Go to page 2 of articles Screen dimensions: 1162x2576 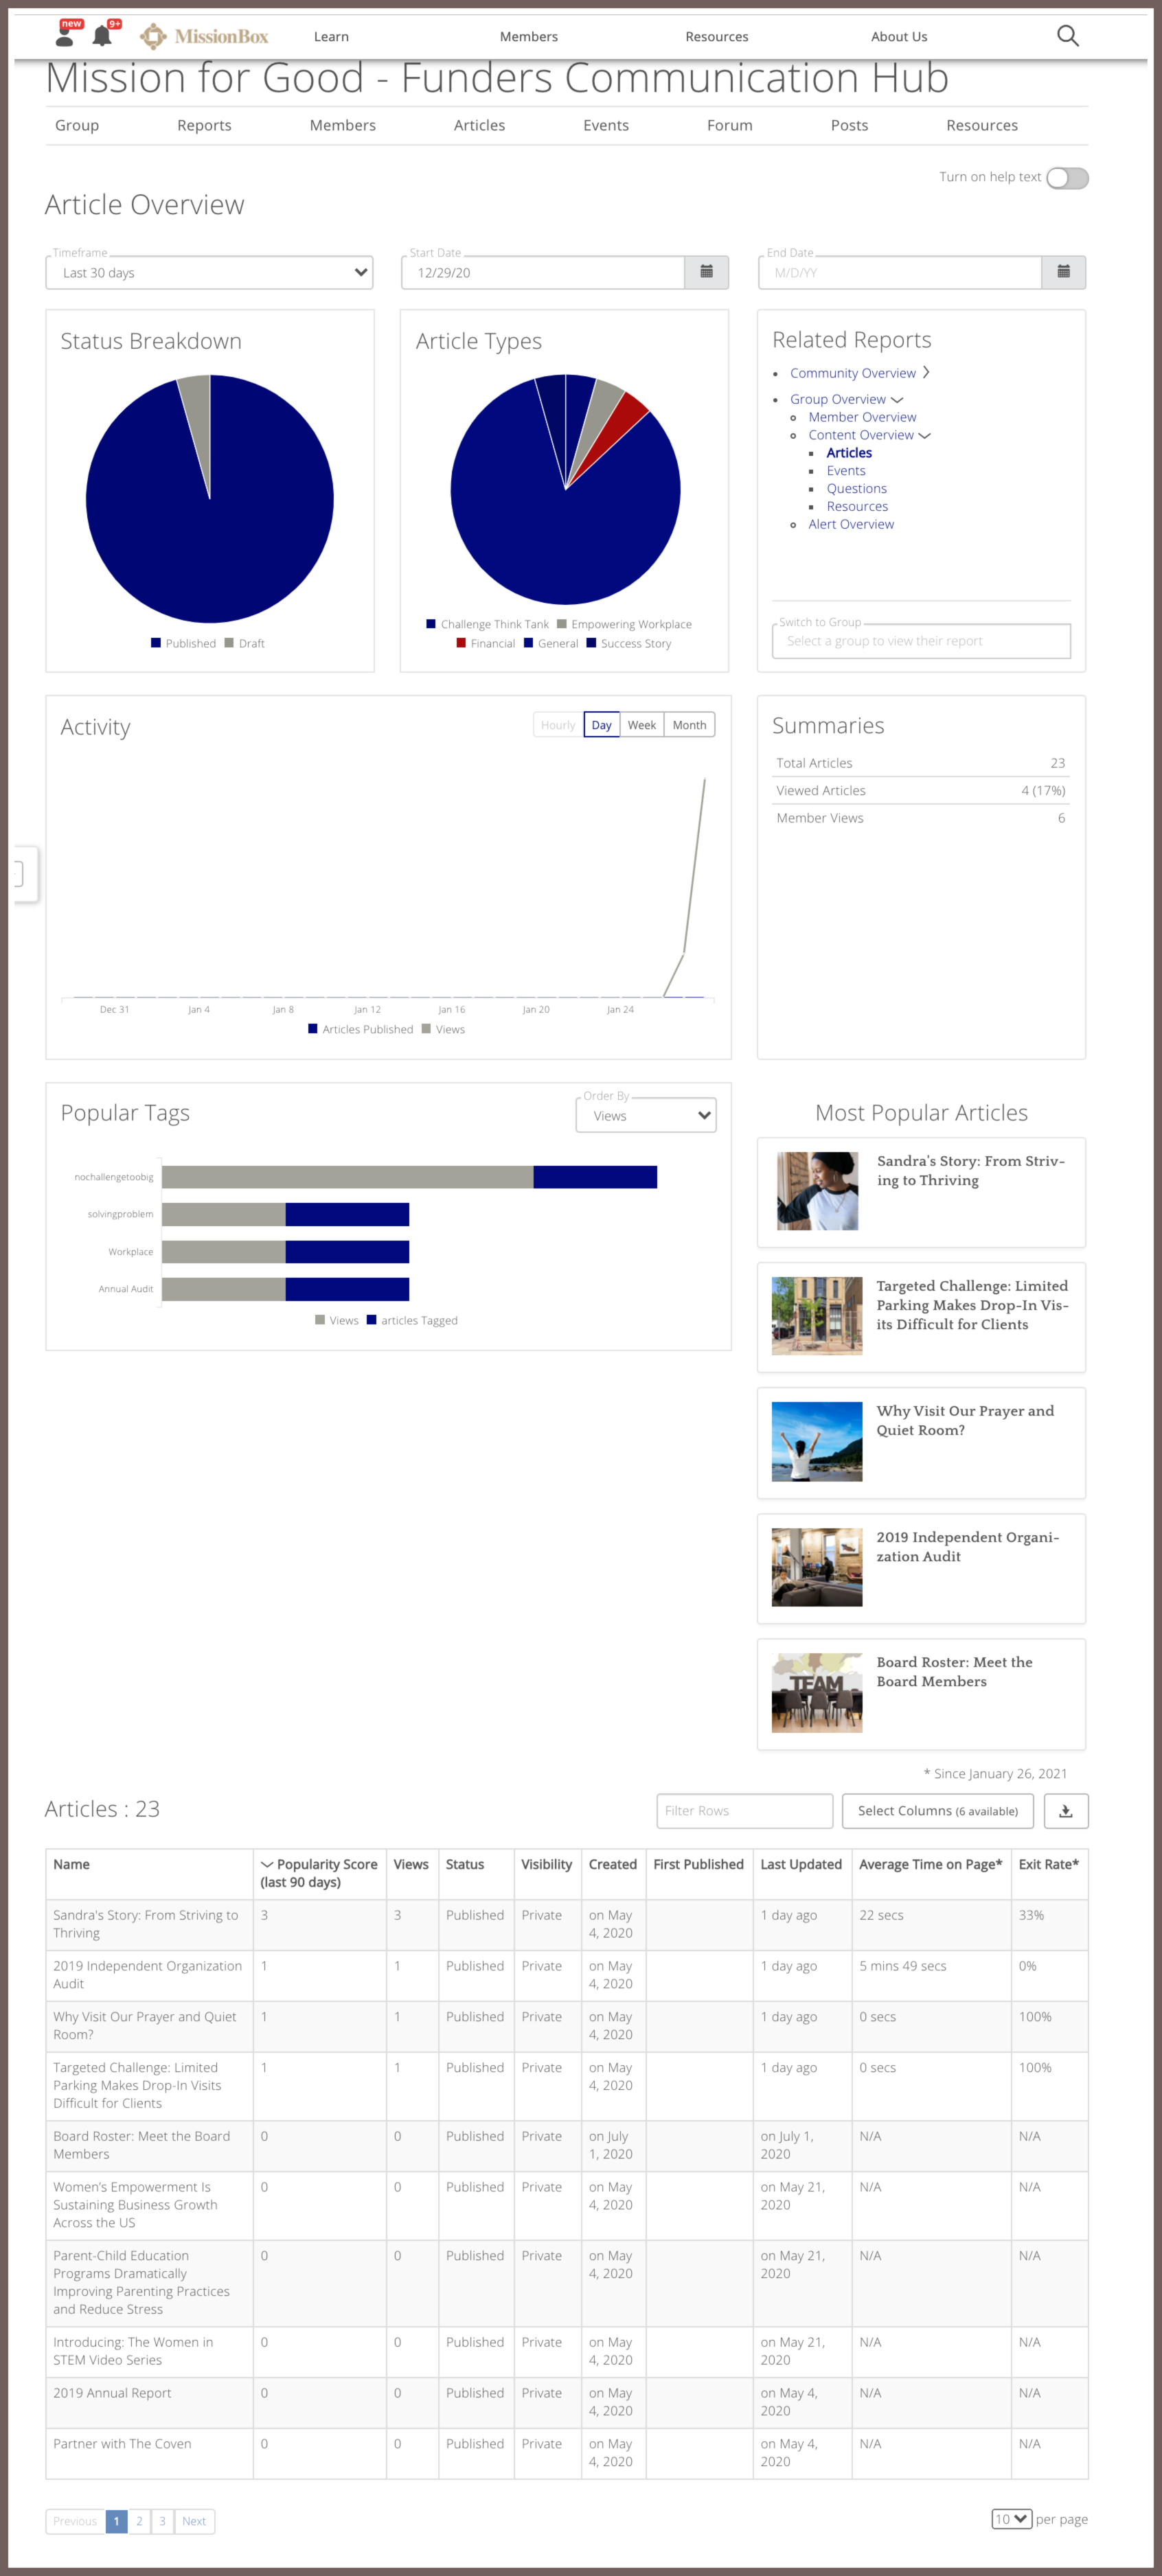(x=139, y=2520)
